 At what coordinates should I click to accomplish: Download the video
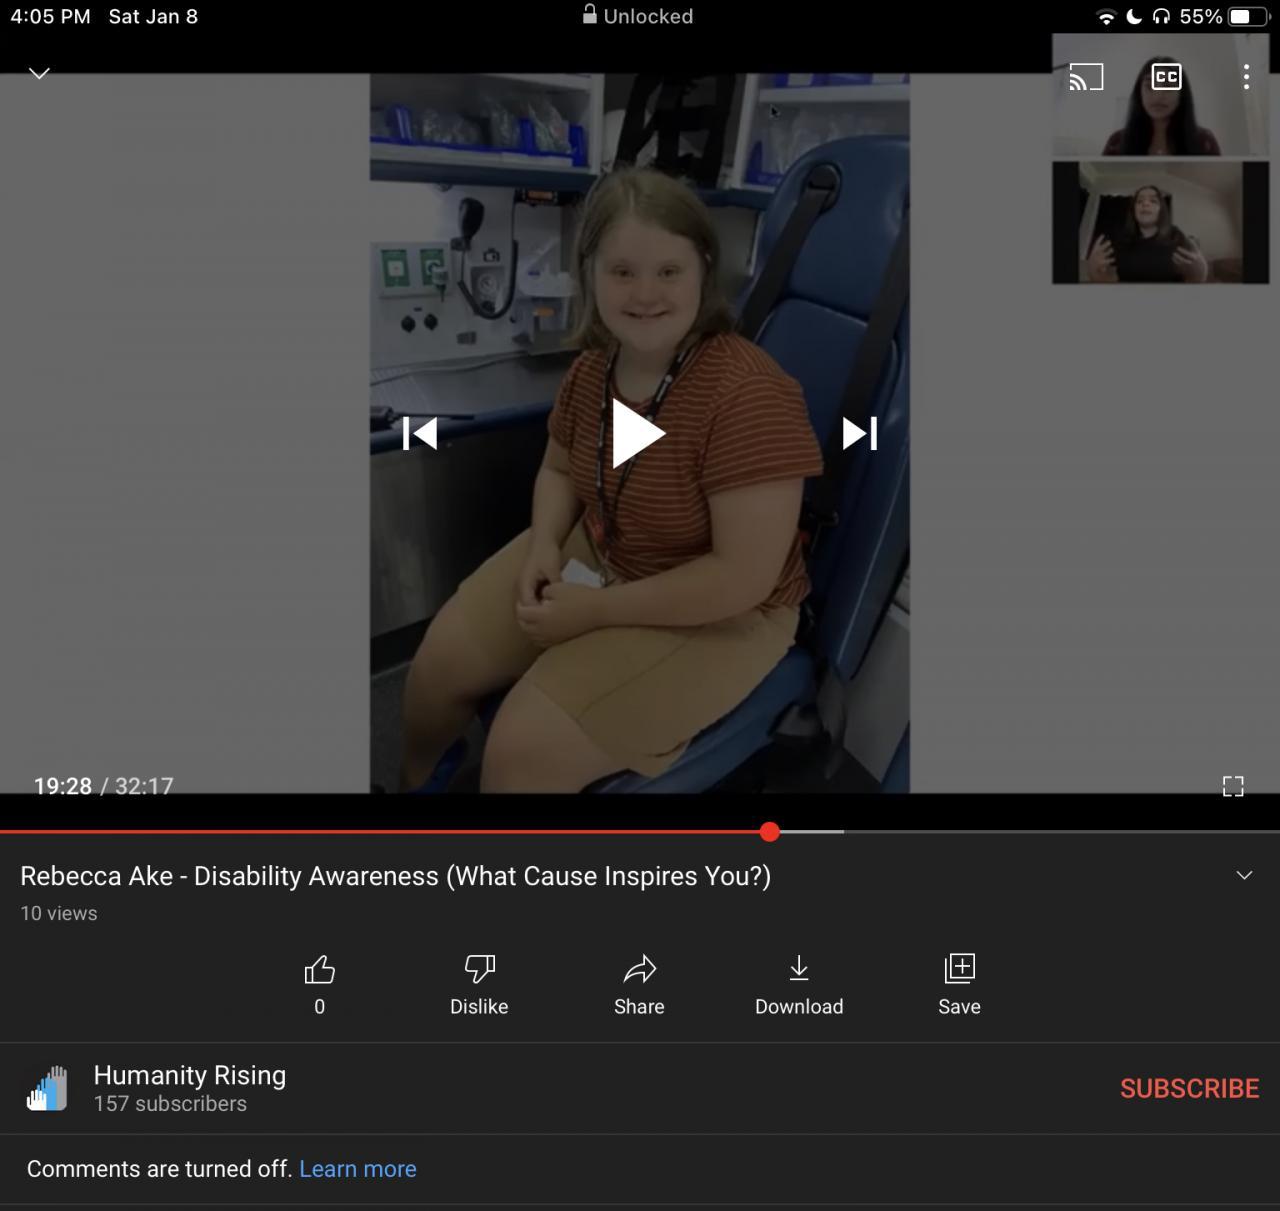click(799, 984)
